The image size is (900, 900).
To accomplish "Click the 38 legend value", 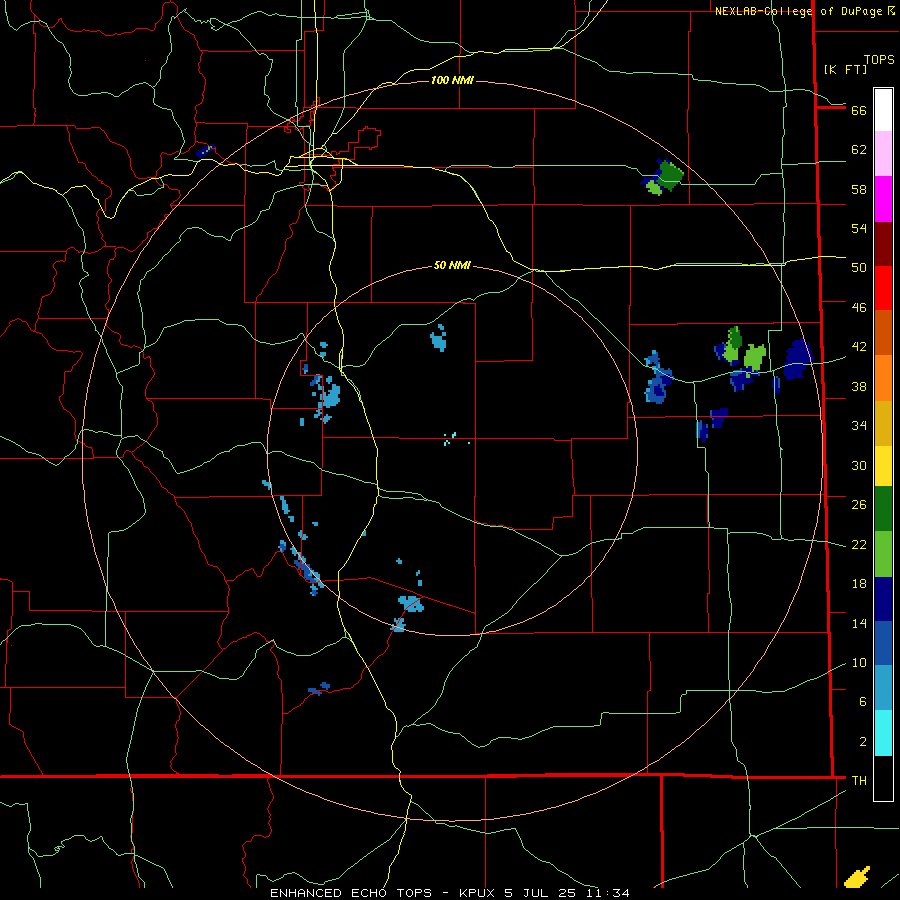I will [859, 386].
